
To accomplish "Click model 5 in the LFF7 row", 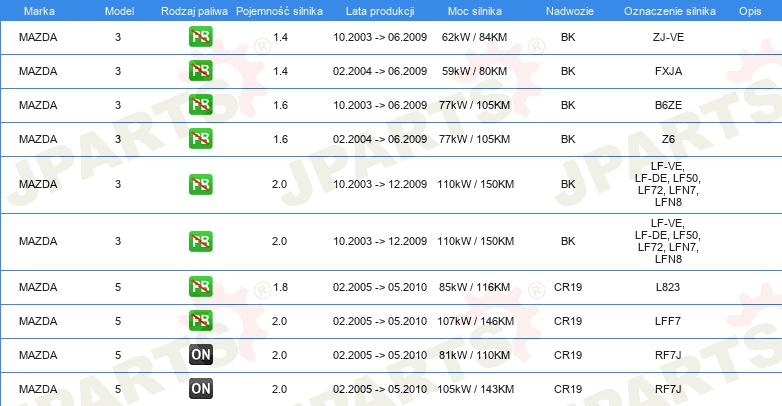I will [x=118, y=321].
